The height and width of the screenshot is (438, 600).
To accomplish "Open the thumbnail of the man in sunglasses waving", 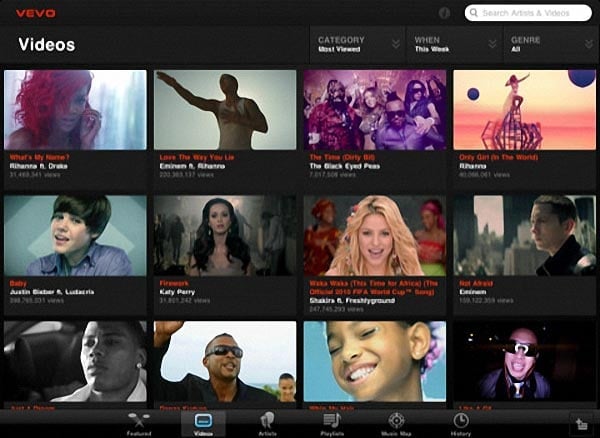I will click(x=225, y=361).
